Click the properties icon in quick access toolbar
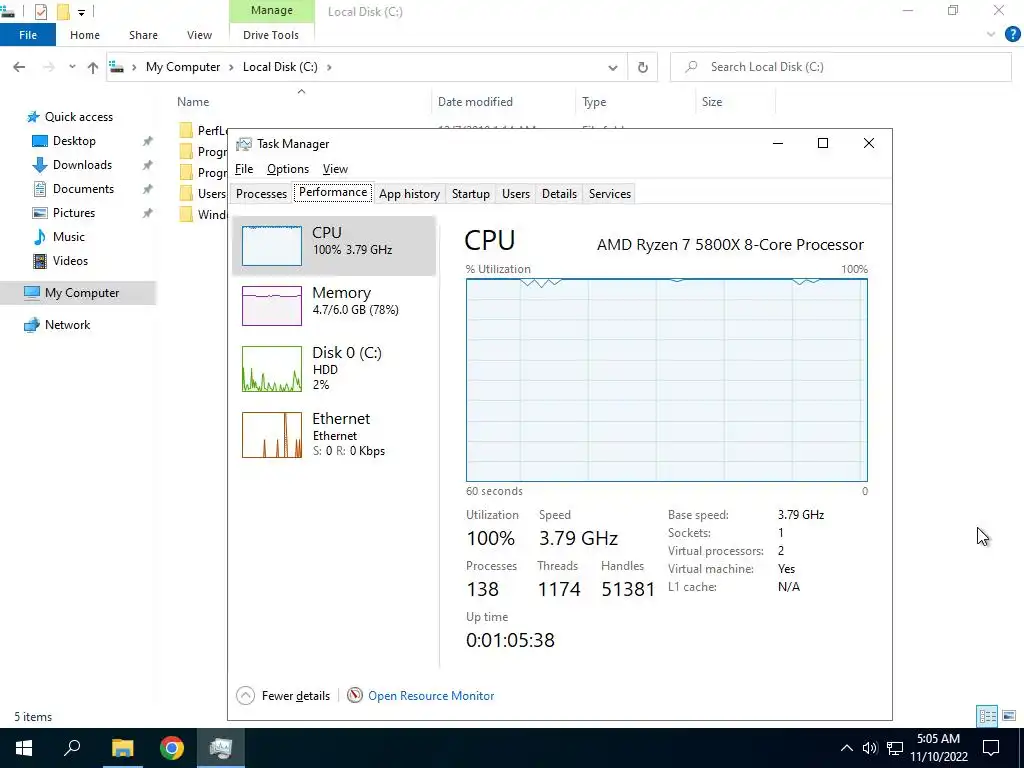 click(x=40, y=12)
